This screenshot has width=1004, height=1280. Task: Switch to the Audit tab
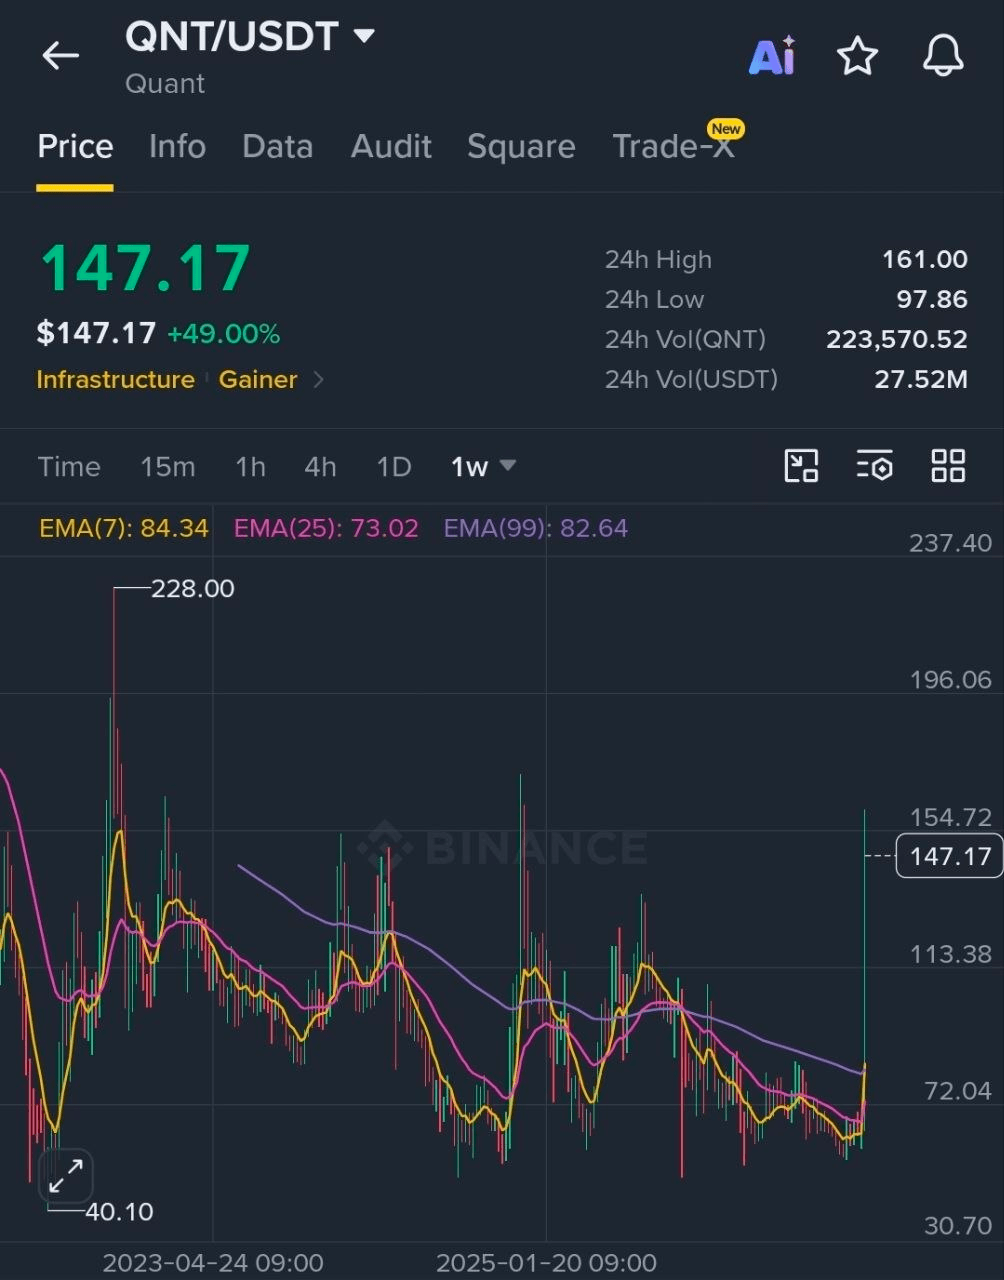(391, 147)
